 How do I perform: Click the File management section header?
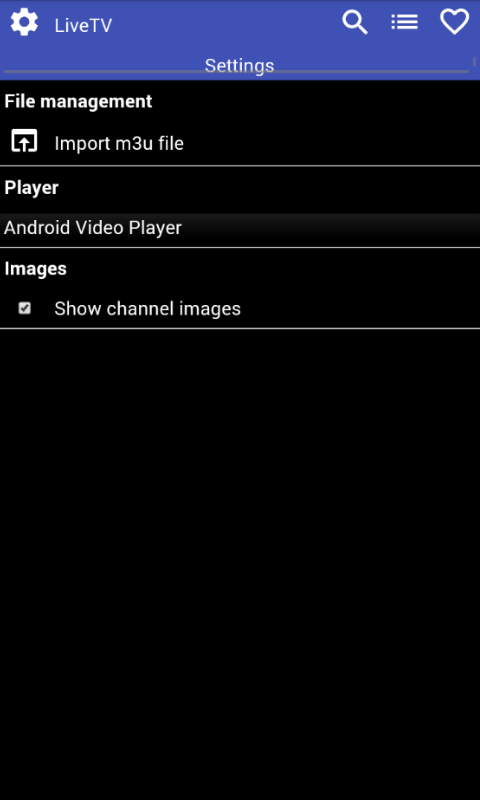pyautogui.click(x=78, y=101)
